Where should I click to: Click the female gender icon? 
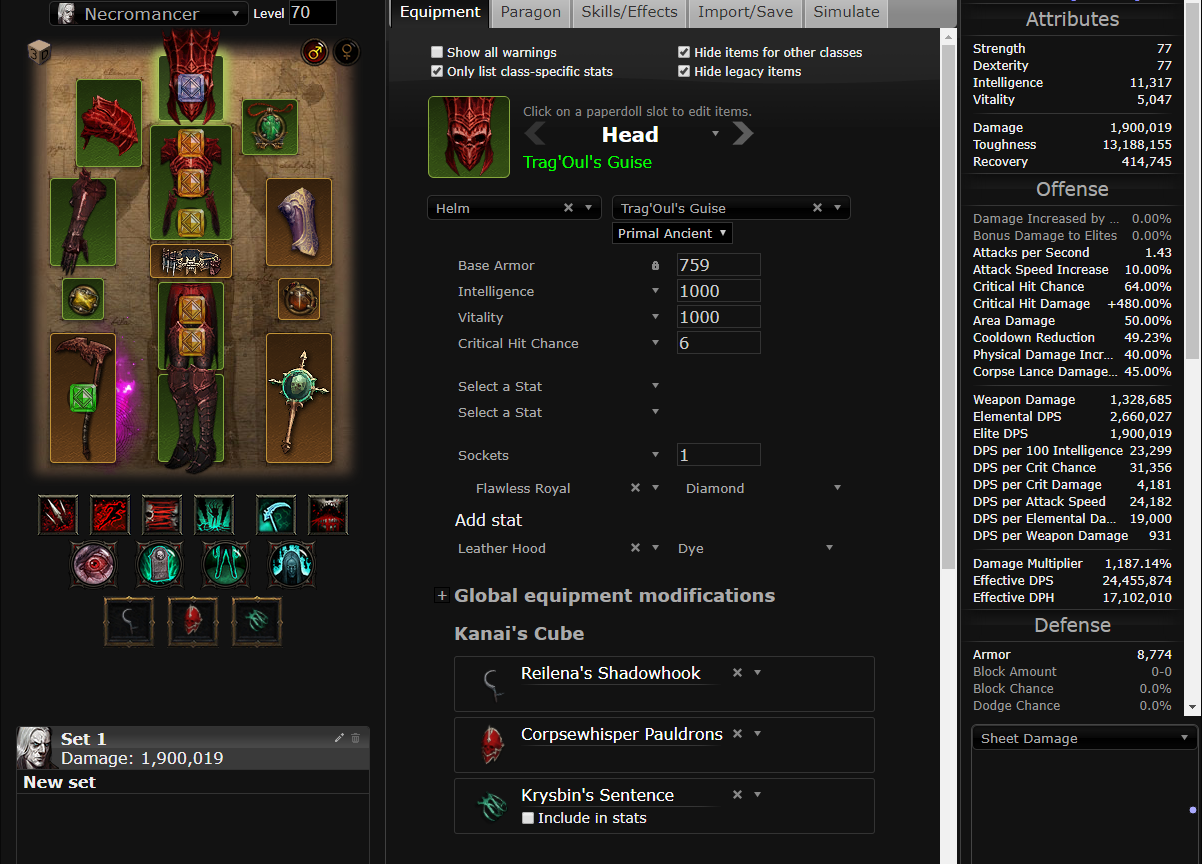tap(346, 53)
